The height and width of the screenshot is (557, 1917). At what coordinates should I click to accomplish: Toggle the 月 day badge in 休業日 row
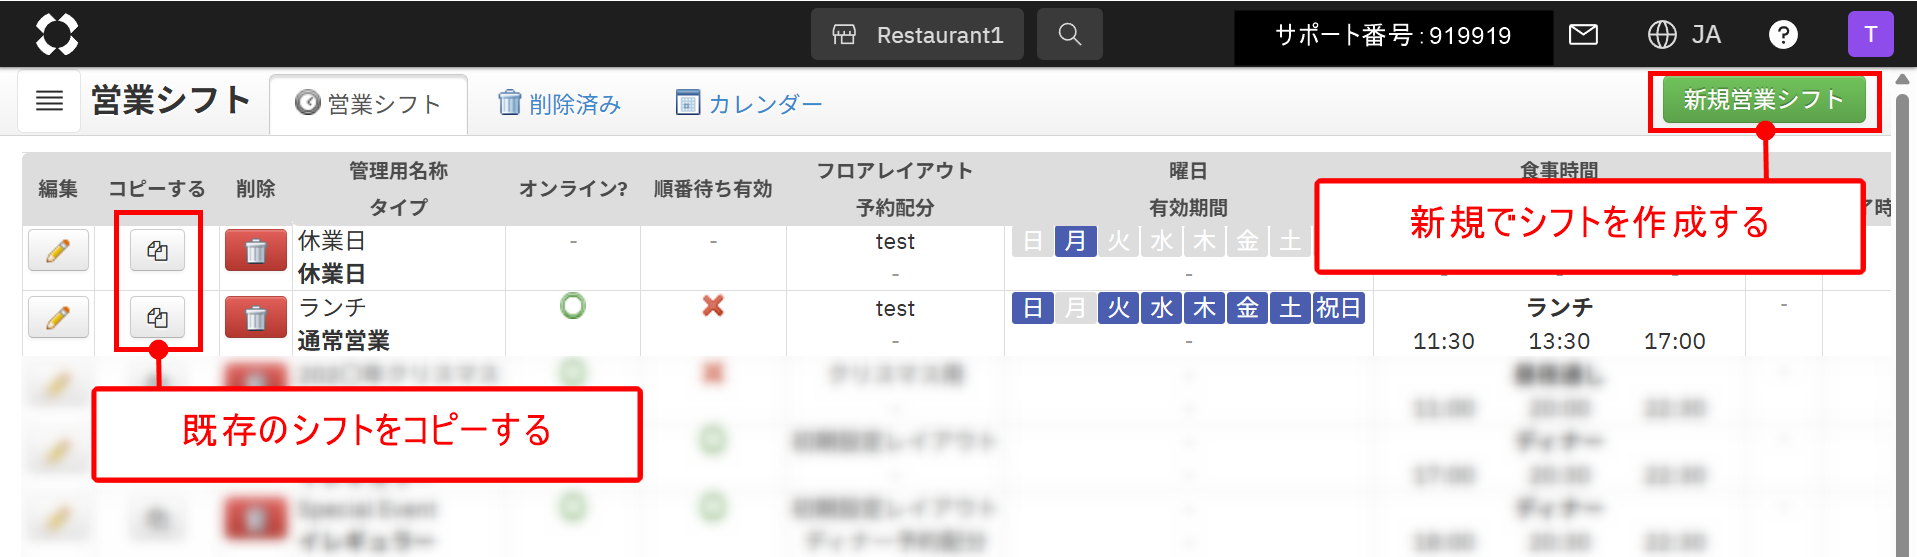1075,241
